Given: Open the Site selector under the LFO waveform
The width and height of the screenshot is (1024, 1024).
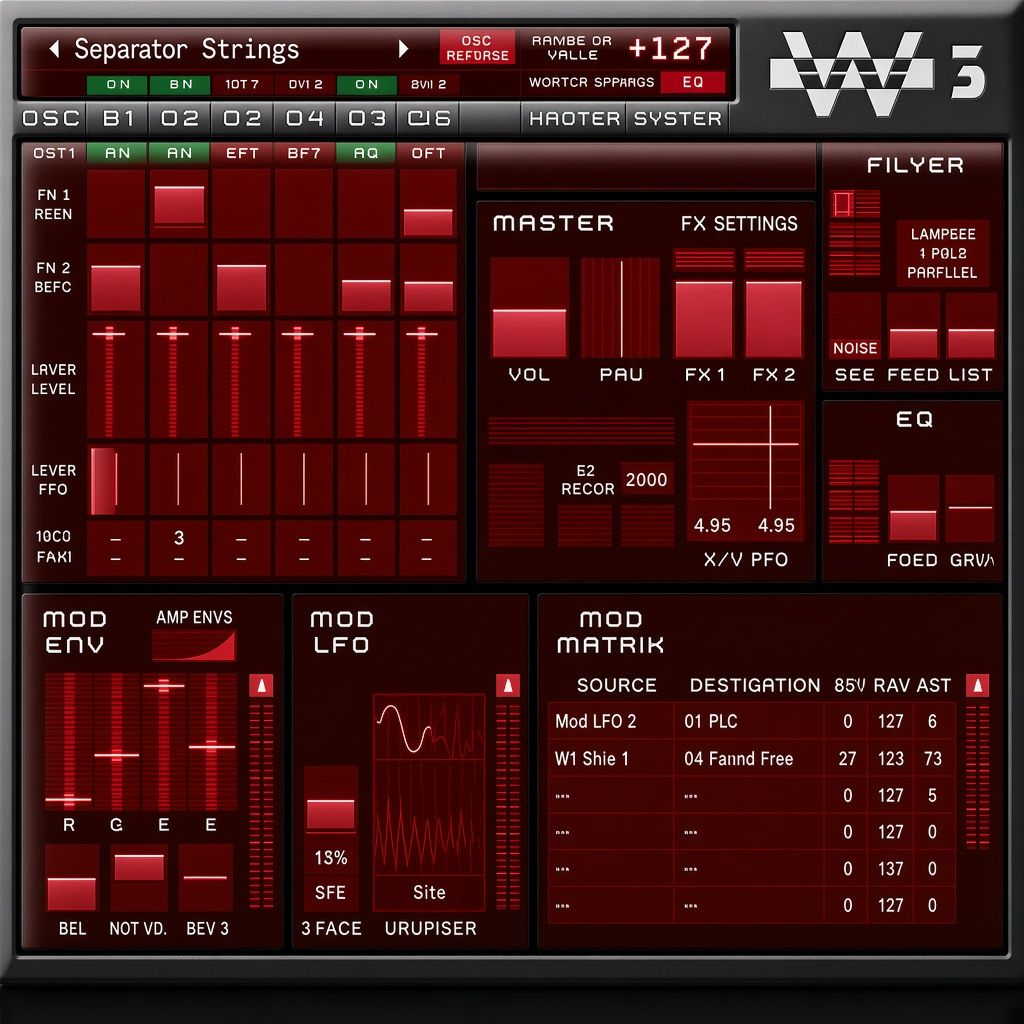Looking at the screenshot, I should click(x=429, y=893).
